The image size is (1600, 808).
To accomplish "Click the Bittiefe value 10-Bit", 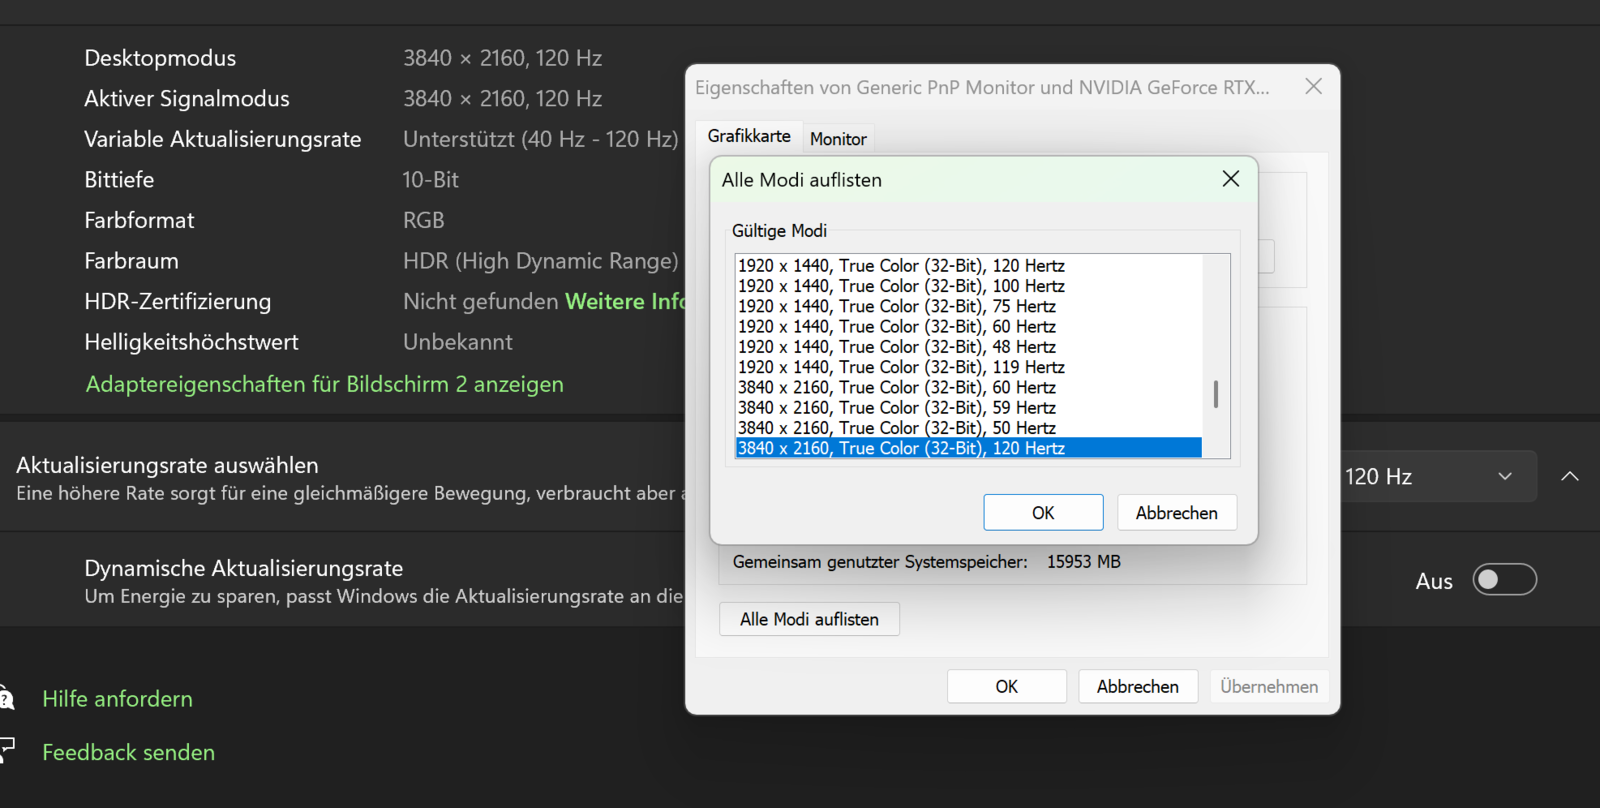I will pyautogui.click(x=430, y=180).
